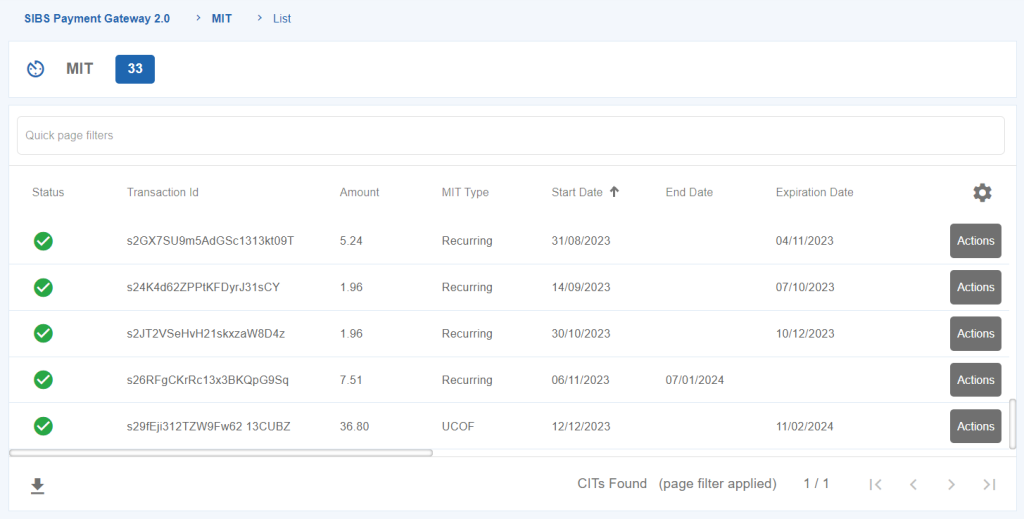Go to previous page arrow
The width and height of the screenshot is (1024, 519).
[913, 484]
